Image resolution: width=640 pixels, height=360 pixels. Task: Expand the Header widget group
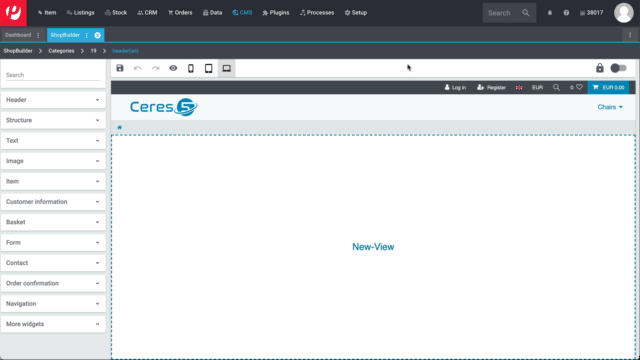coord(53,100)
